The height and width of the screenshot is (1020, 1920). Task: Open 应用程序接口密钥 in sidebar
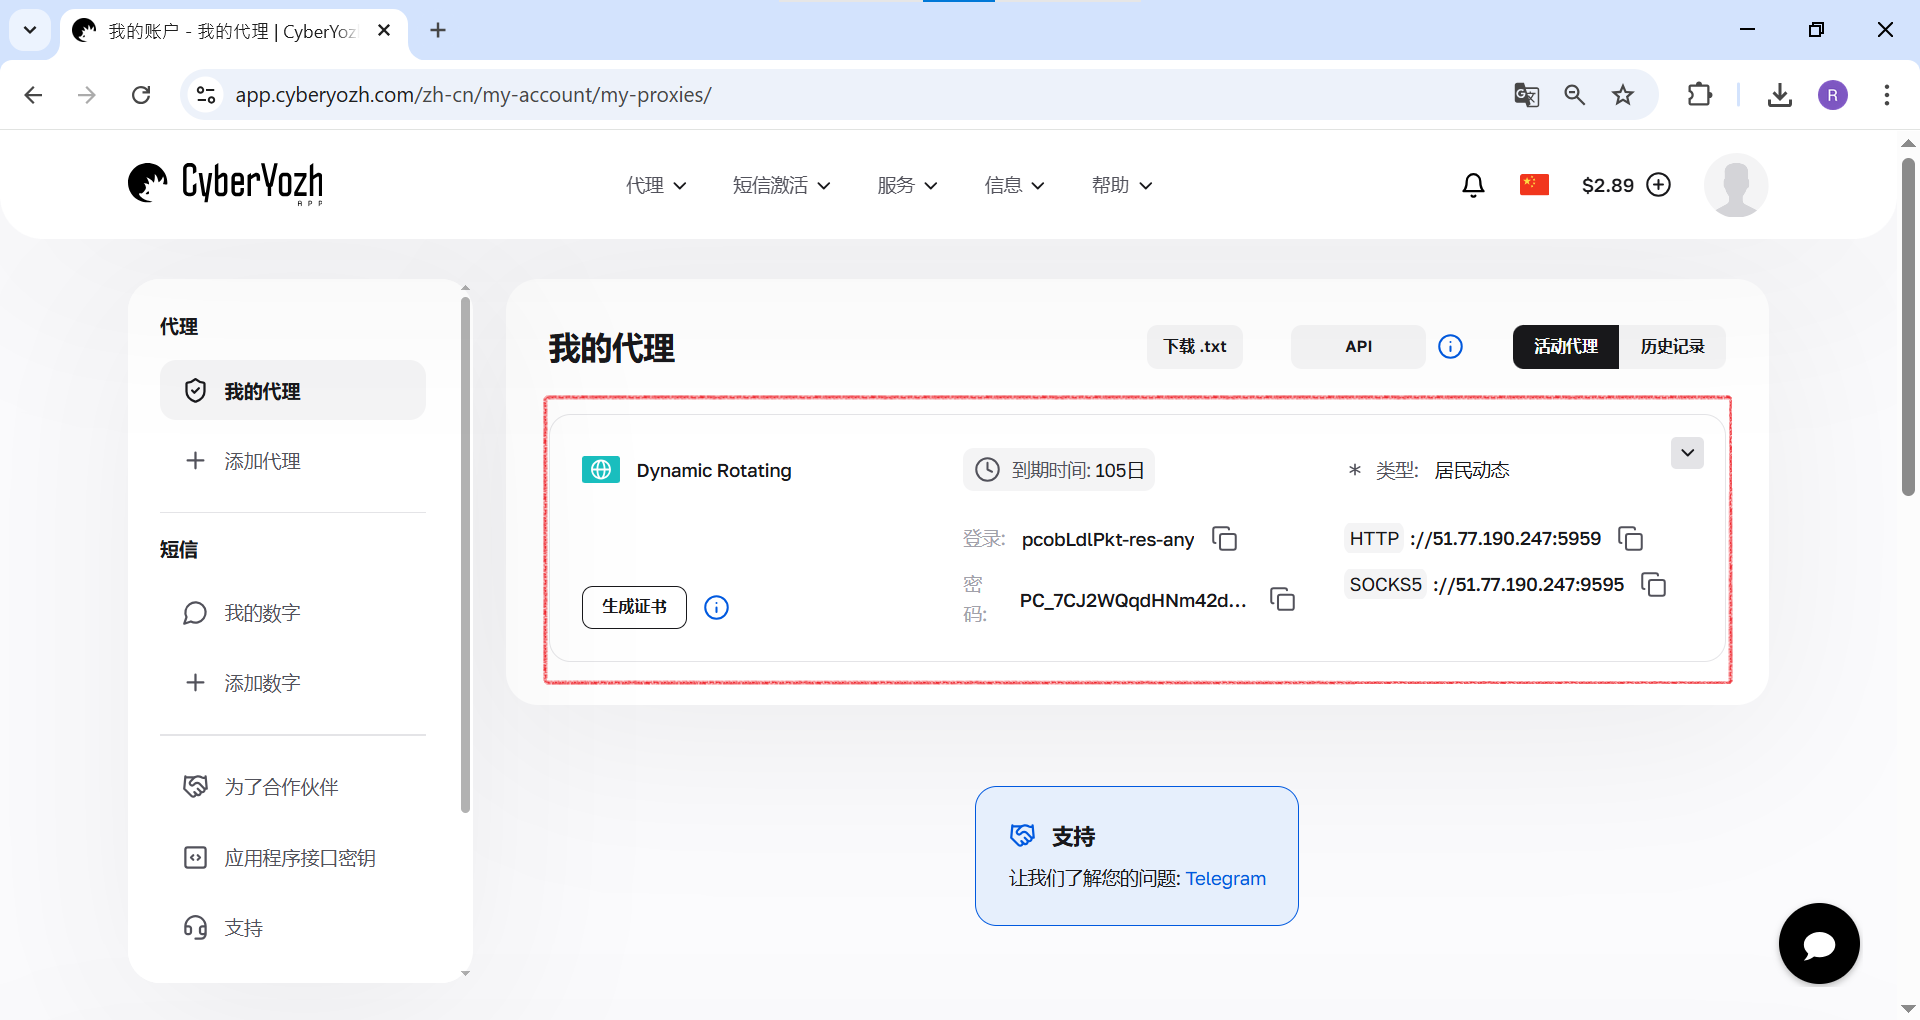(299, 858)
